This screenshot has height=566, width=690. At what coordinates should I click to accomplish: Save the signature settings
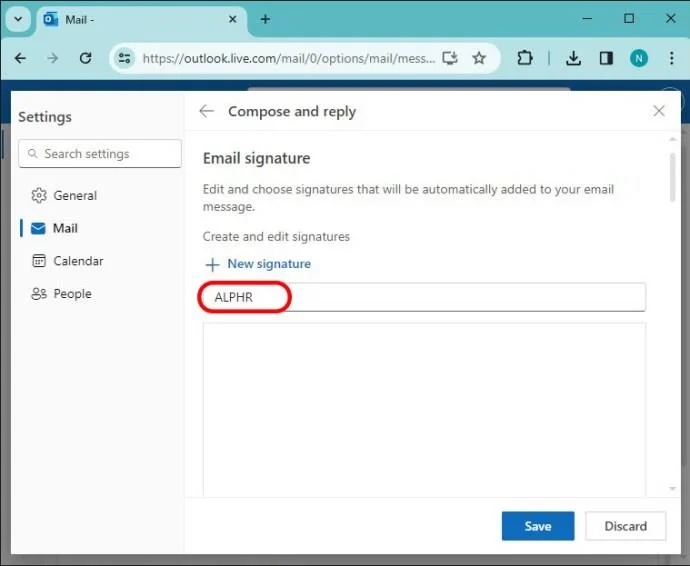click(538, 526)
